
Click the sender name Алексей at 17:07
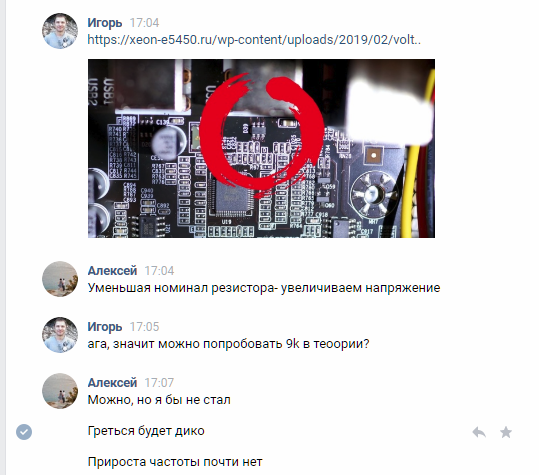pyautogui.click(x=112, y=383)
